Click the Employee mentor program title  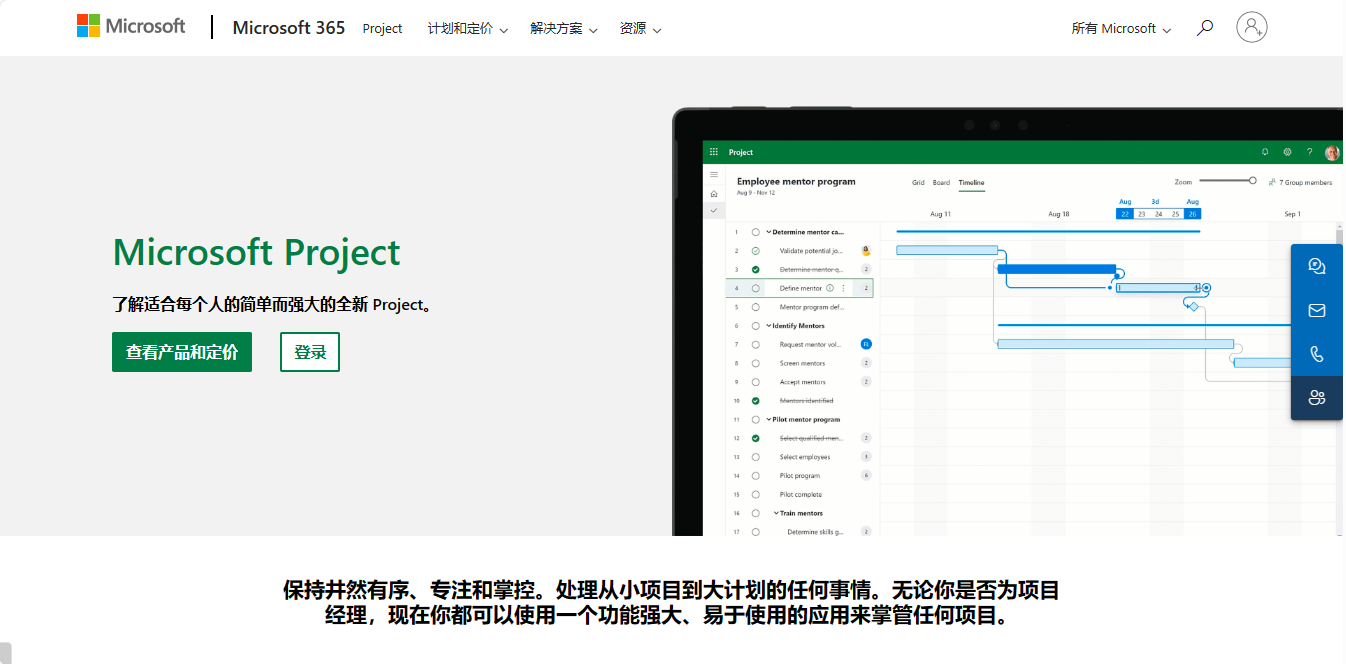[796, 182]
